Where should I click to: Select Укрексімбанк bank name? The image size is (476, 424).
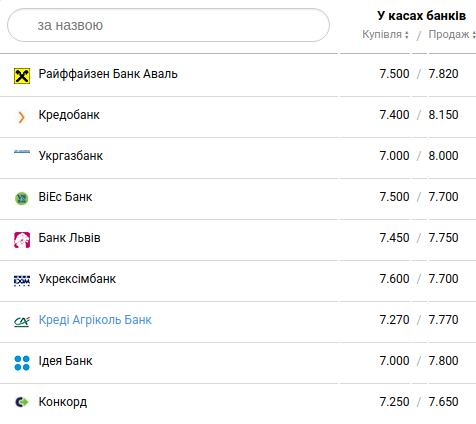[77, 279]
